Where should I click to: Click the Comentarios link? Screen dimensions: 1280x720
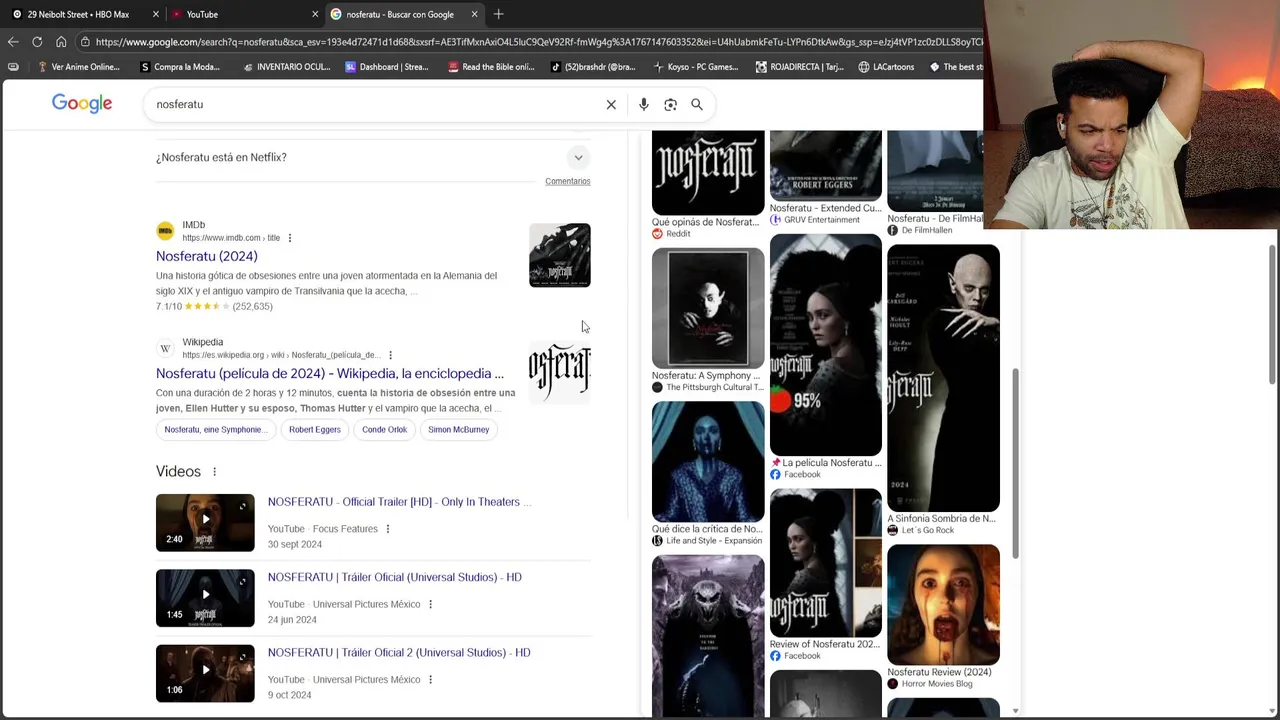tap(568, 181)
